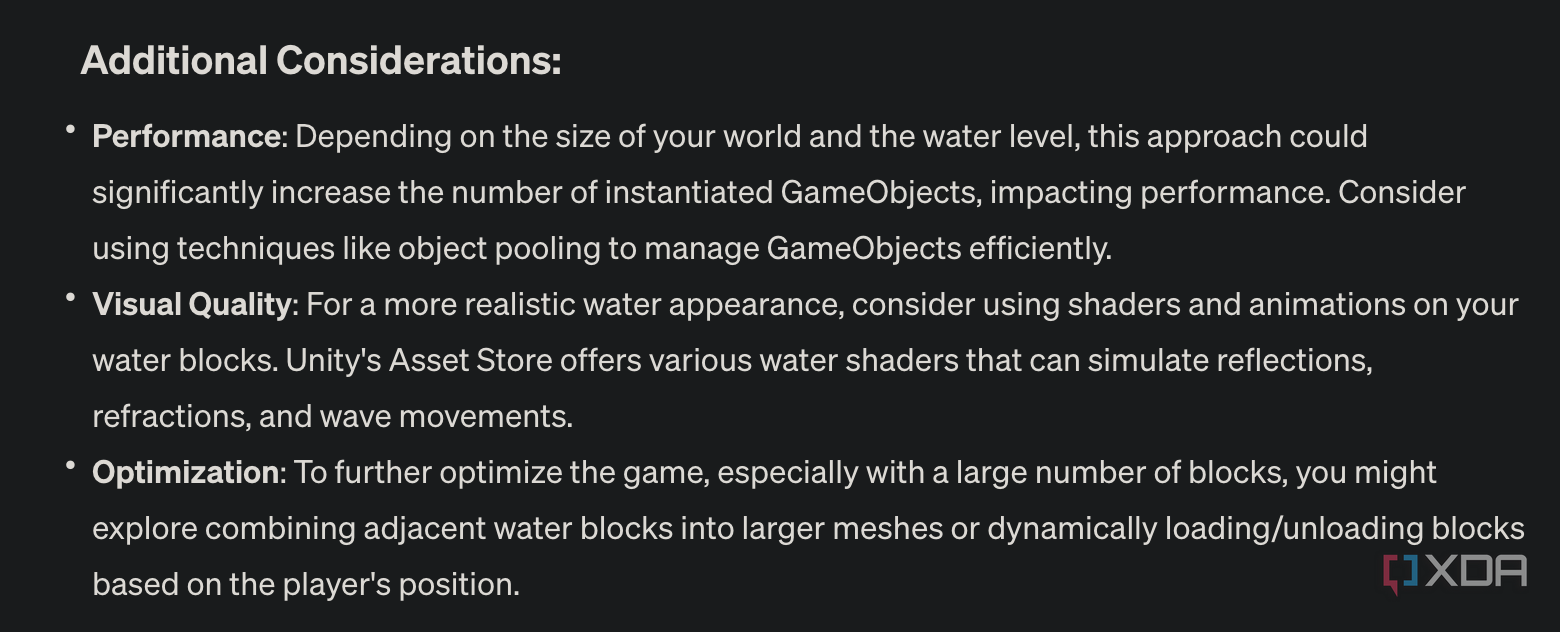This screenshot has height=632, width=1560.
Task: Click the bold Optimization label
Action: tap(186, 472)
